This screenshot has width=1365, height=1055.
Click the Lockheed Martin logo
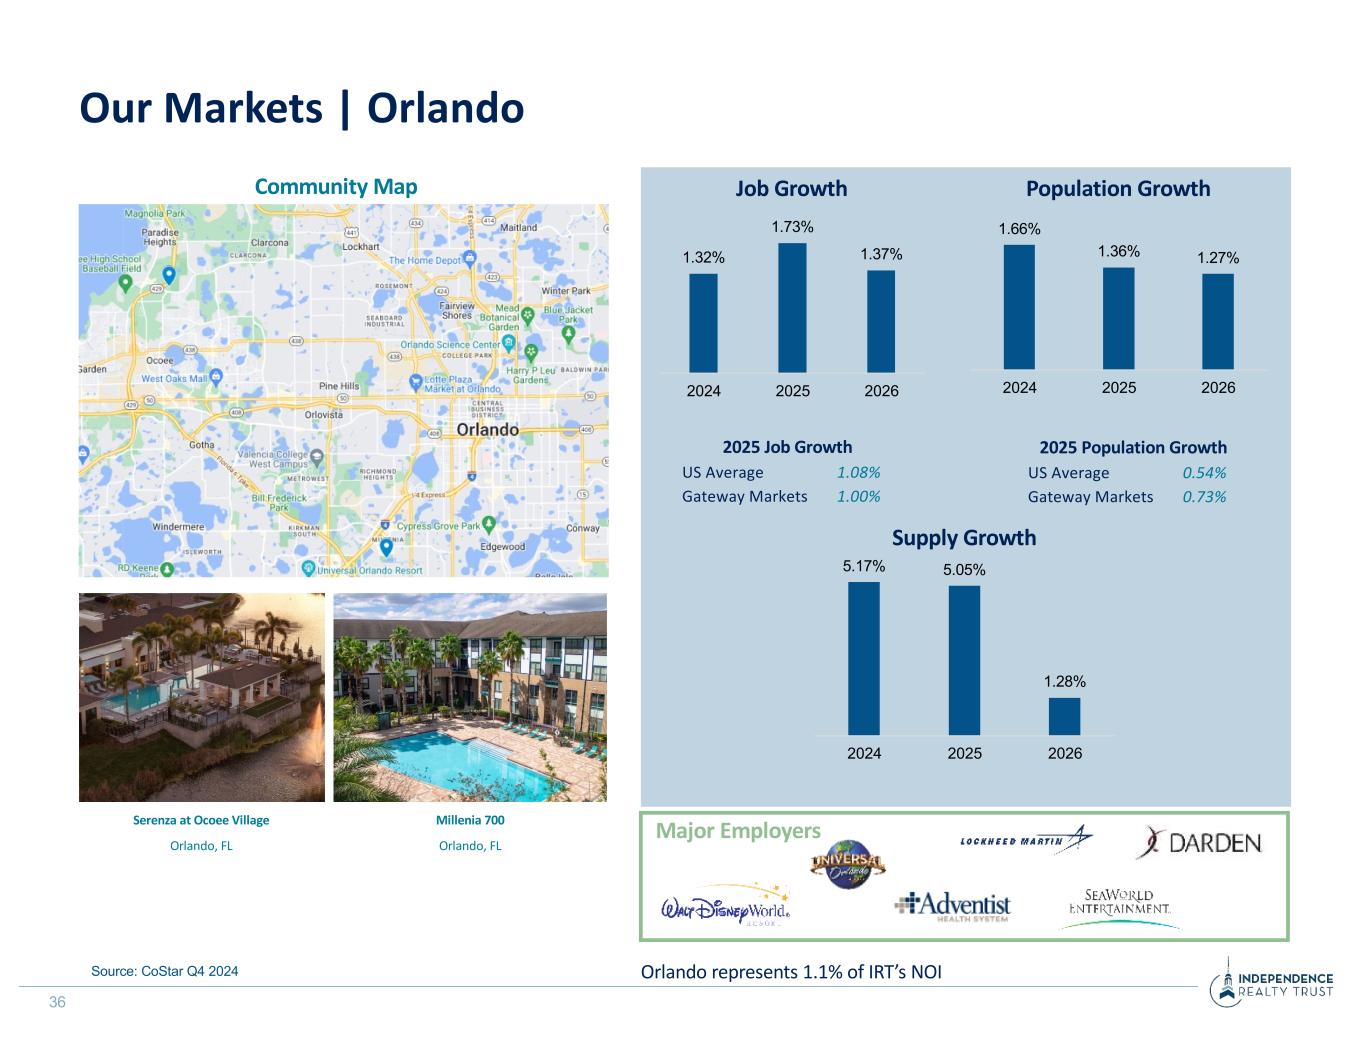tap(1026, 839)
